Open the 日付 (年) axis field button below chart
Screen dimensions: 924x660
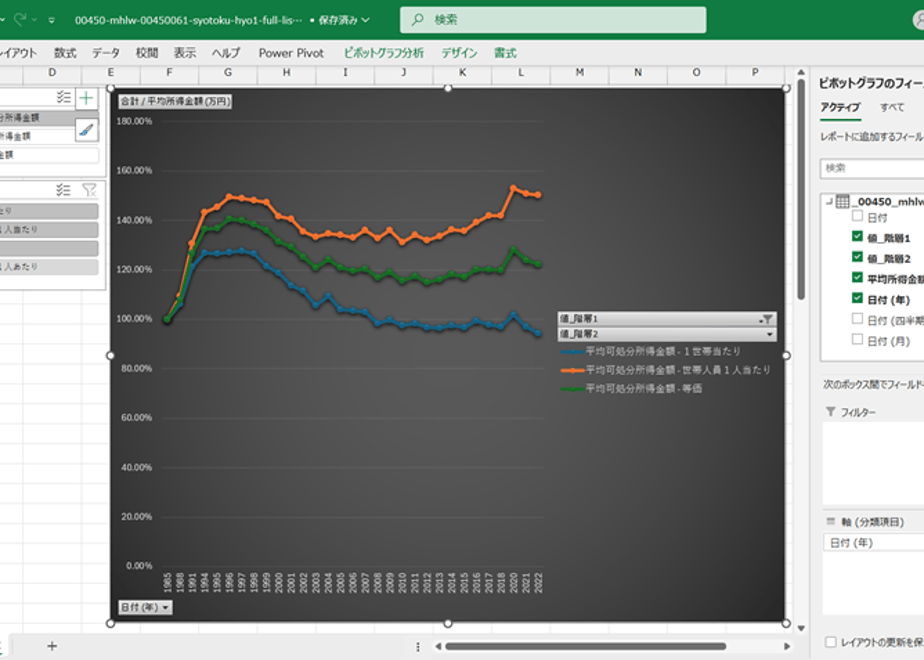pyautogui.click(x=145, y=607)
